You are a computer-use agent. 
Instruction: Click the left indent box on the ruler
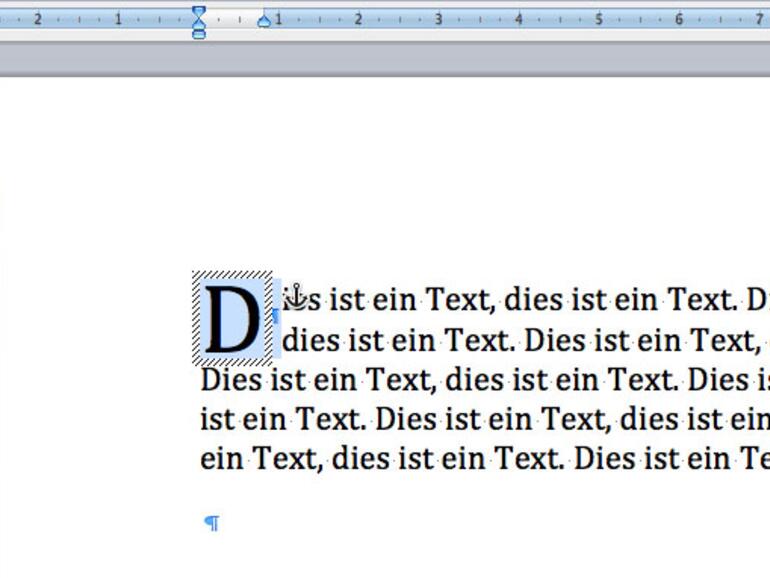199,35
